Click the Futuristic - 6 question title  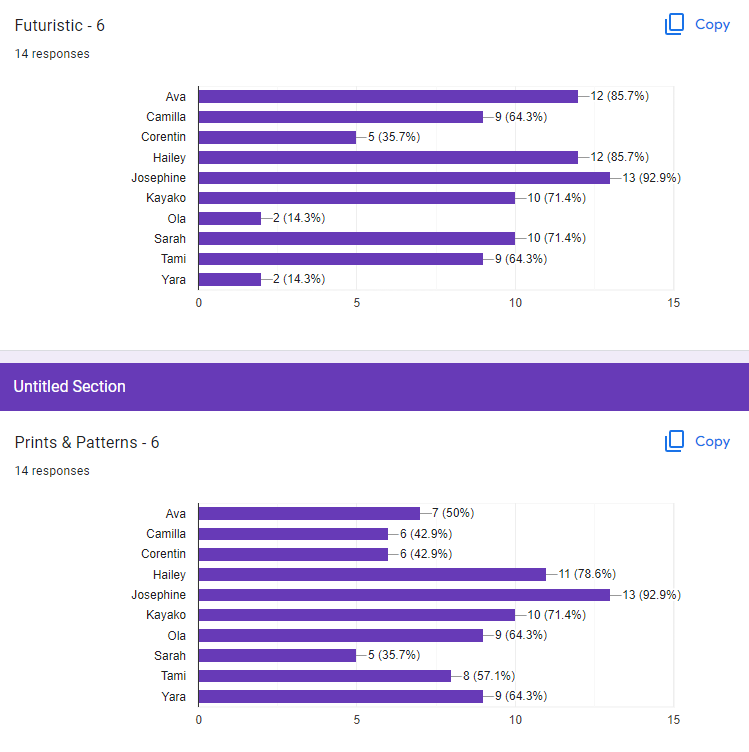click(x=59, y=25)
